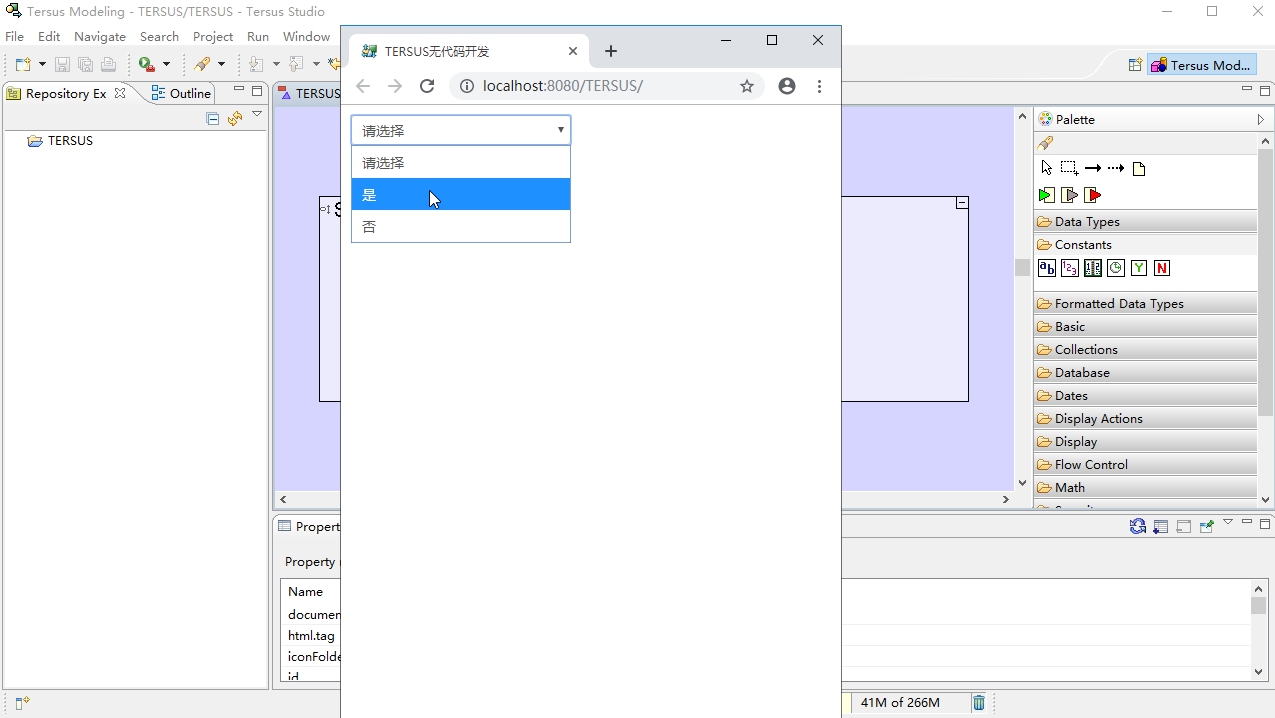Open the 请选择 dropdown box
Viewport: 1275px width, 718px height.
[x=460, y=130]
